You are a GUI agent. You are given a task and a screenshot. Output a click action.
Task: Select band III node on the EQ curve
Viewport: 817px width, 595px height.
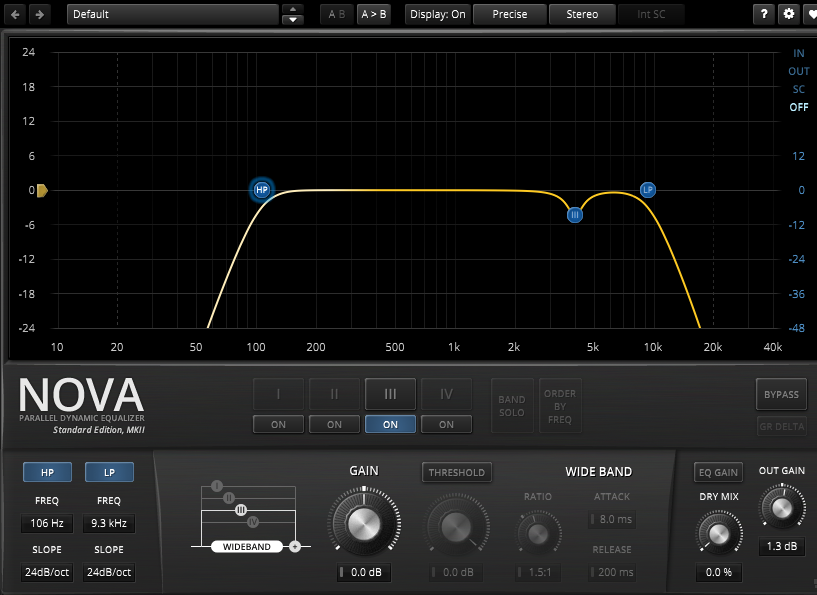click(575, 215)
